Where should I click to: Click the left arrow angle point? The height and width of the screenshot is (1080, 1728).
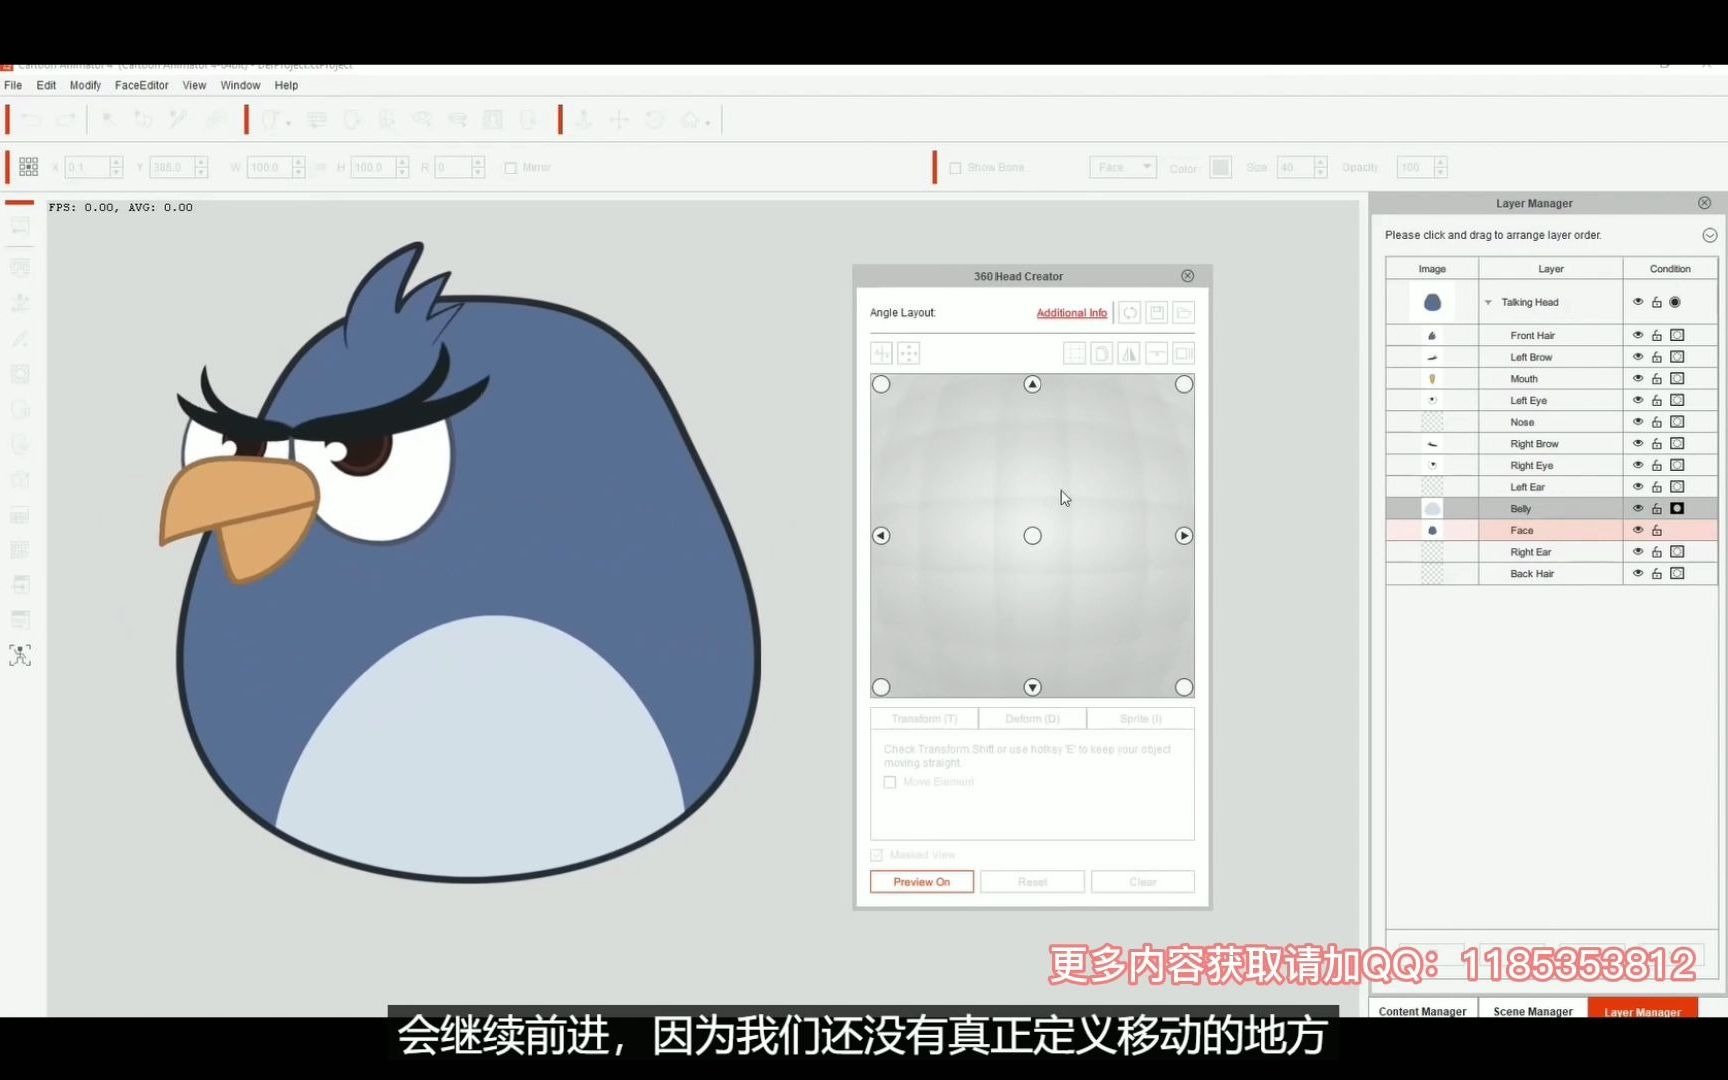pyautogui.click(x=881, y=536)
